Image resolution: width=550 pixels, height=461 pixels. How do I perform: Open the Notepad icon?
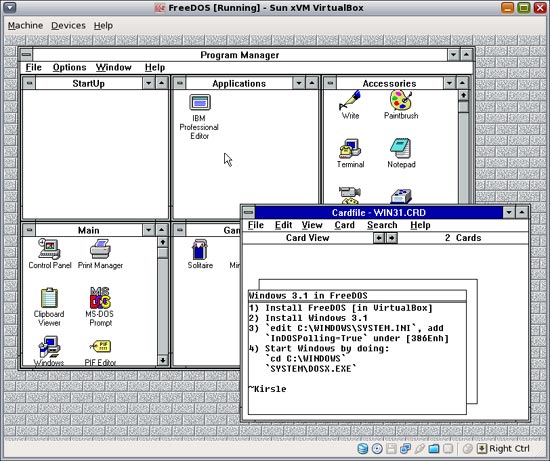pos(401,148)
